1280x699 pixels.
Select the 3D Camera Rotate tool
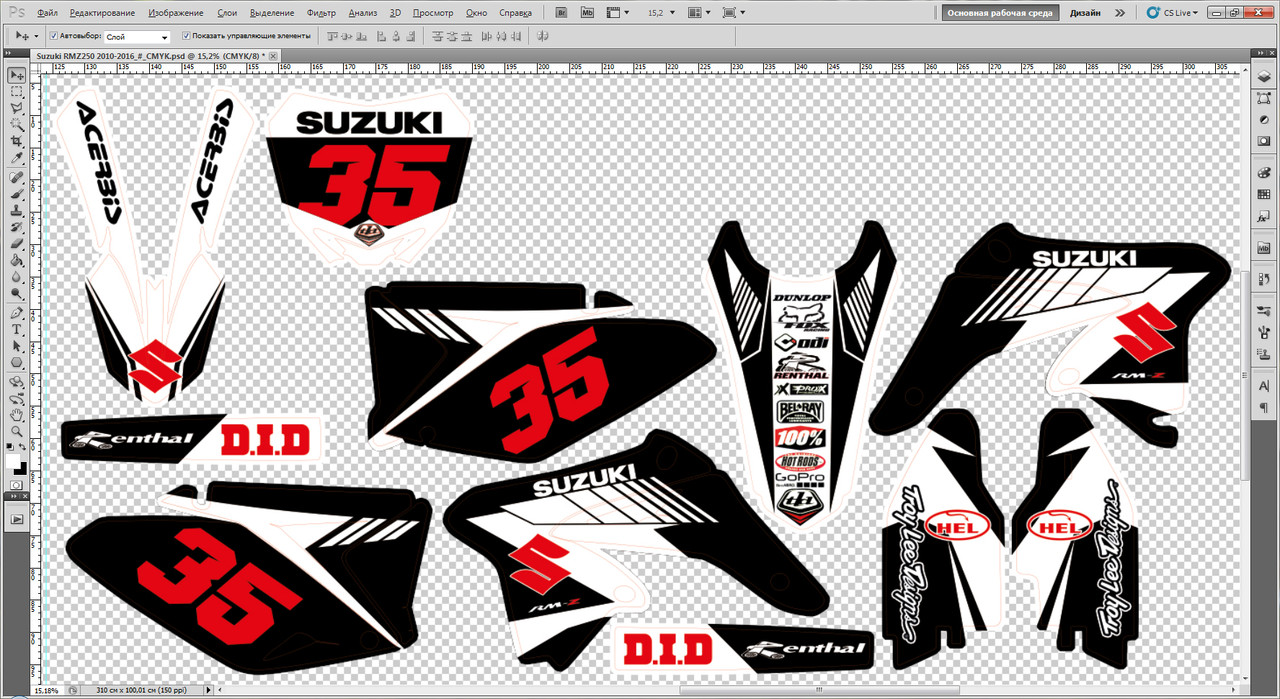click(17, 398)
